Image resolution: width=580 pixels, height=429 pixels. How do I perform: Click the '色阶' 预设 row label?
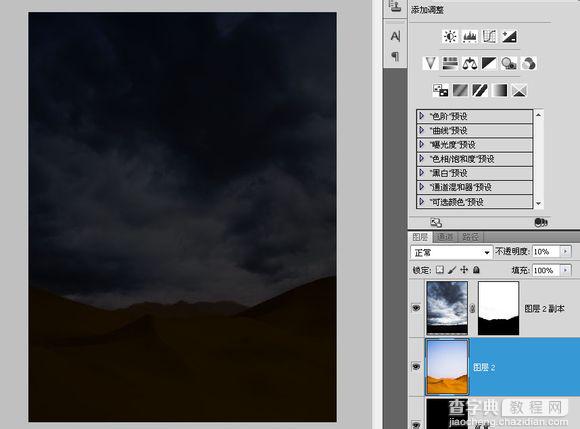point(448,116)
